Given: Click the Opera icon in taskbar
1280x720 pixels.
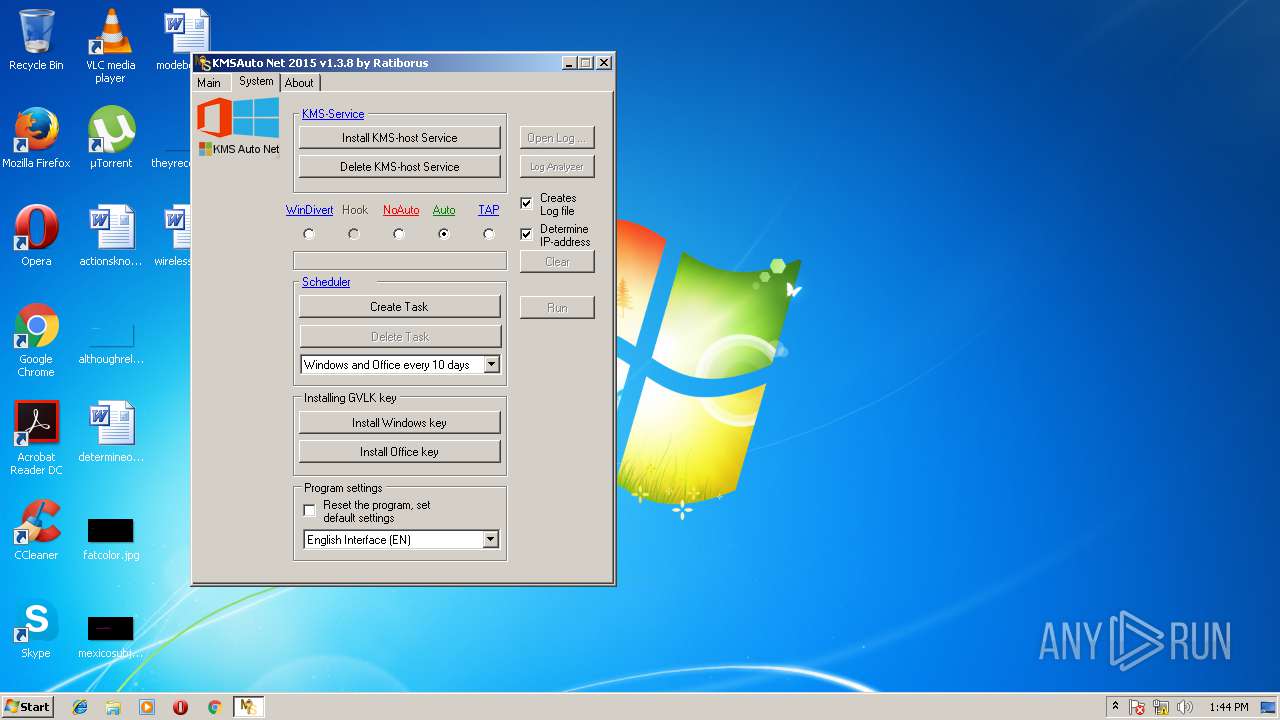Looking at the screenshot, I should (x=180, y=707).
